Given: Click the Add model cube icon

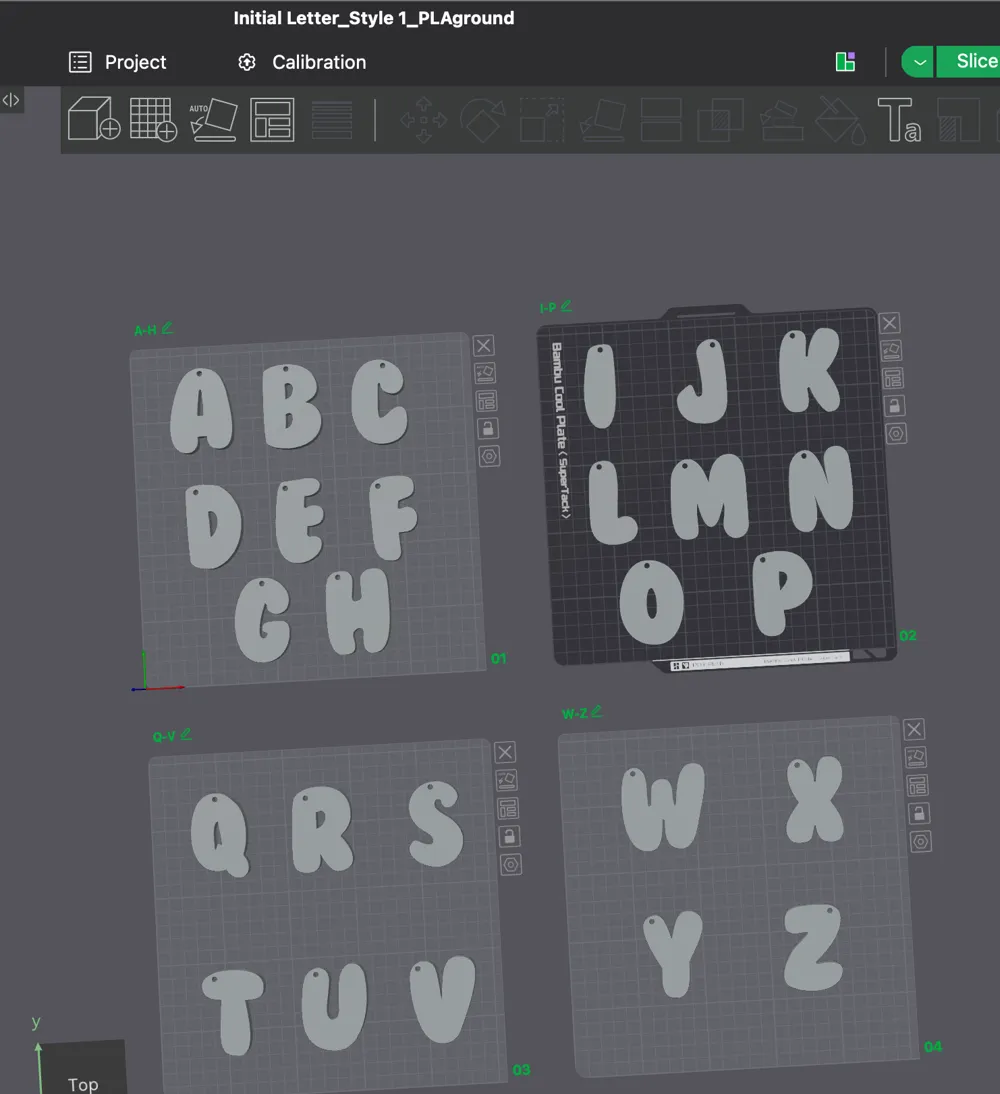Looking at the screenshot, I should (94, 119).
